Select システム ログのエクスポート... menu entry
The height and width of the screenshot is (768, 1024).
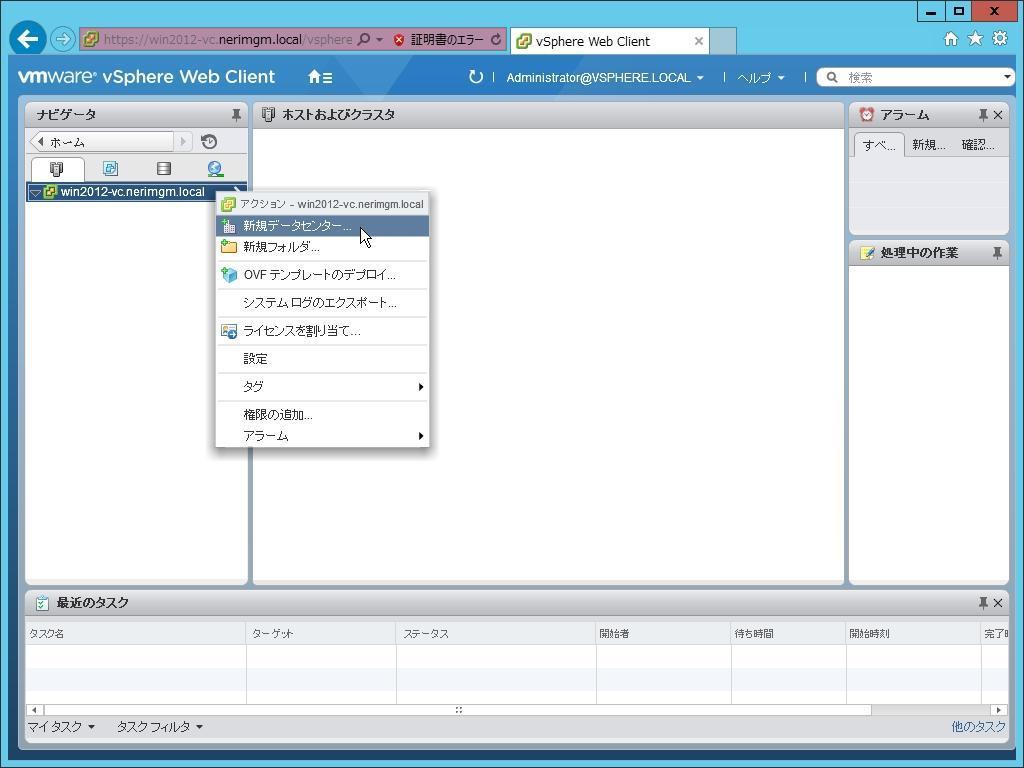click(323, 303)
